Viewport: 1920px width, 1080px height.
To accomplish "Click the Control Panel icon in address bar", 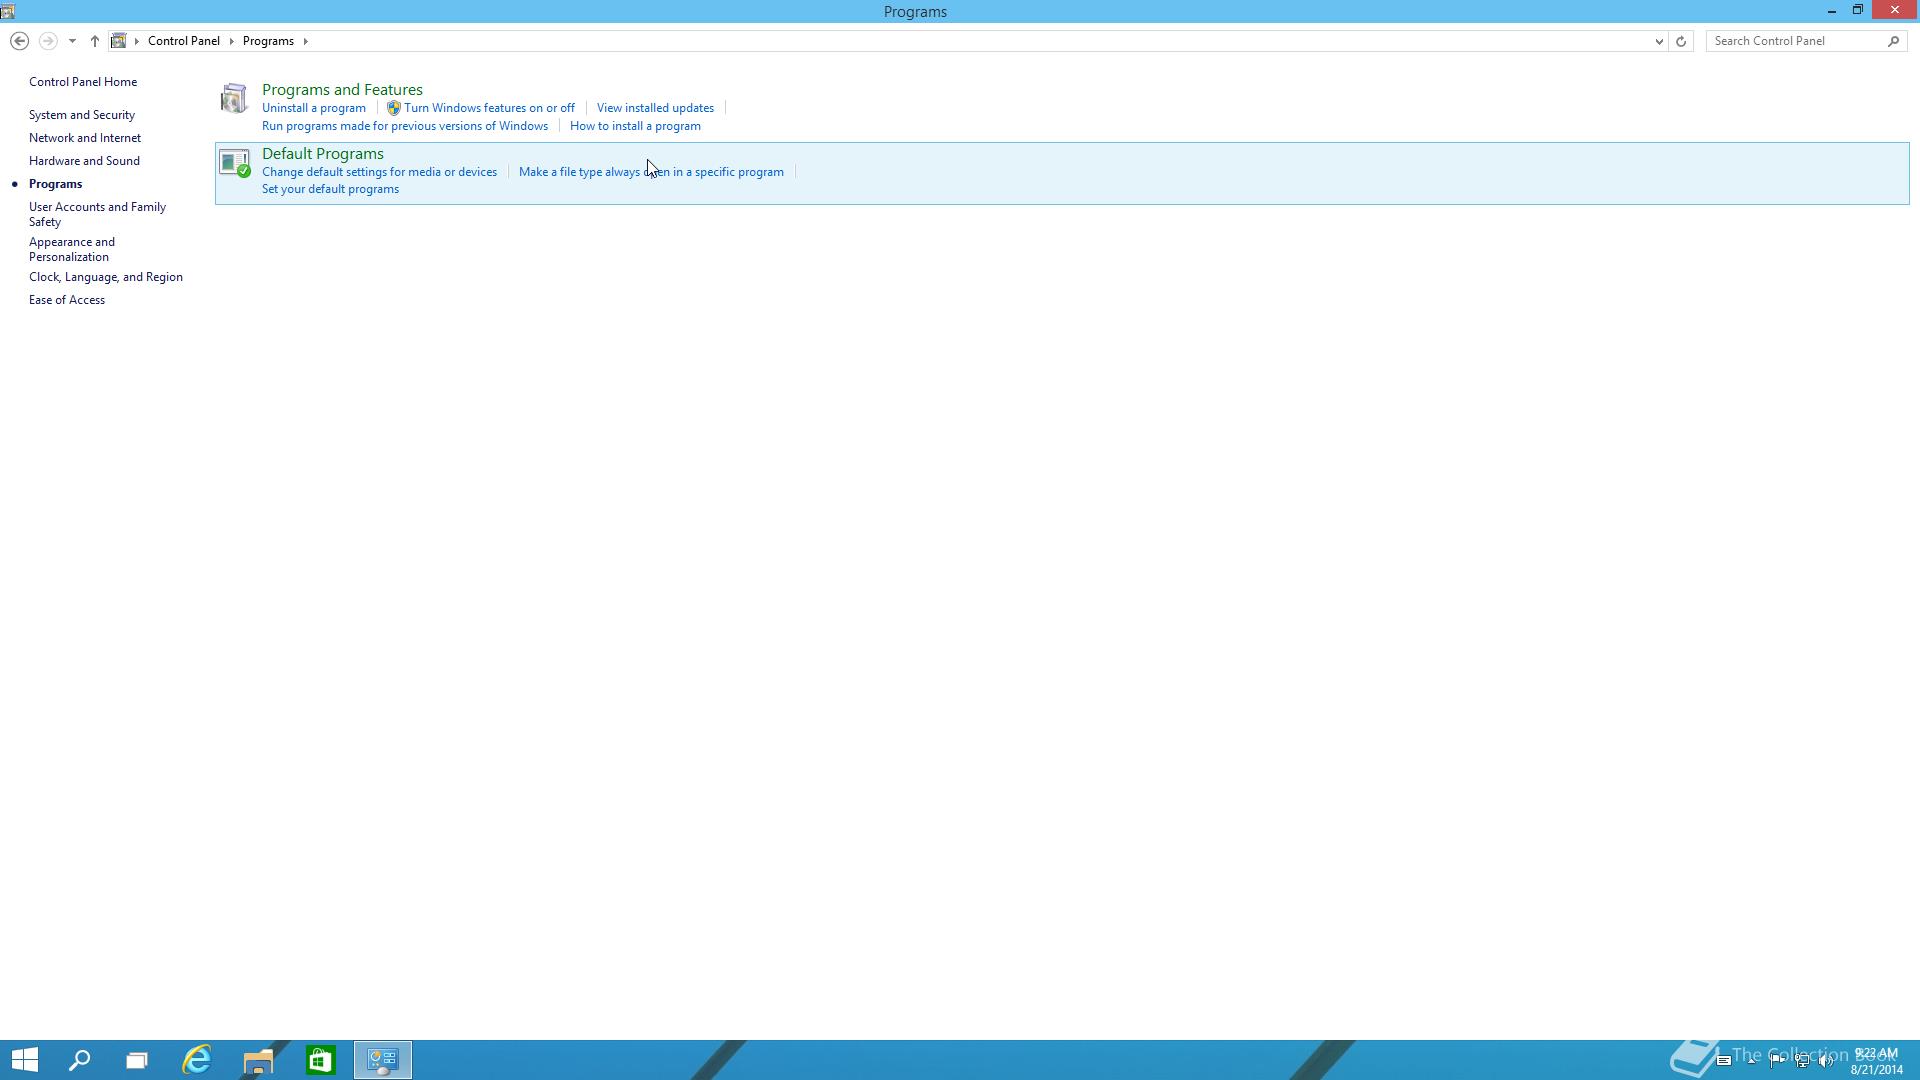I will click(119, 41).
